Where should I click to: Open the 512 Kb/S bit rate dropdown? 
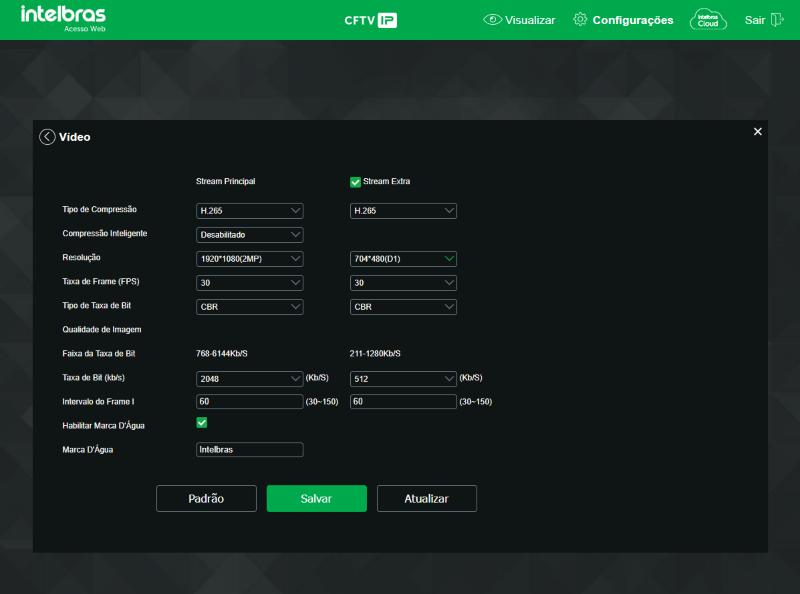click(x=403, y=379)
